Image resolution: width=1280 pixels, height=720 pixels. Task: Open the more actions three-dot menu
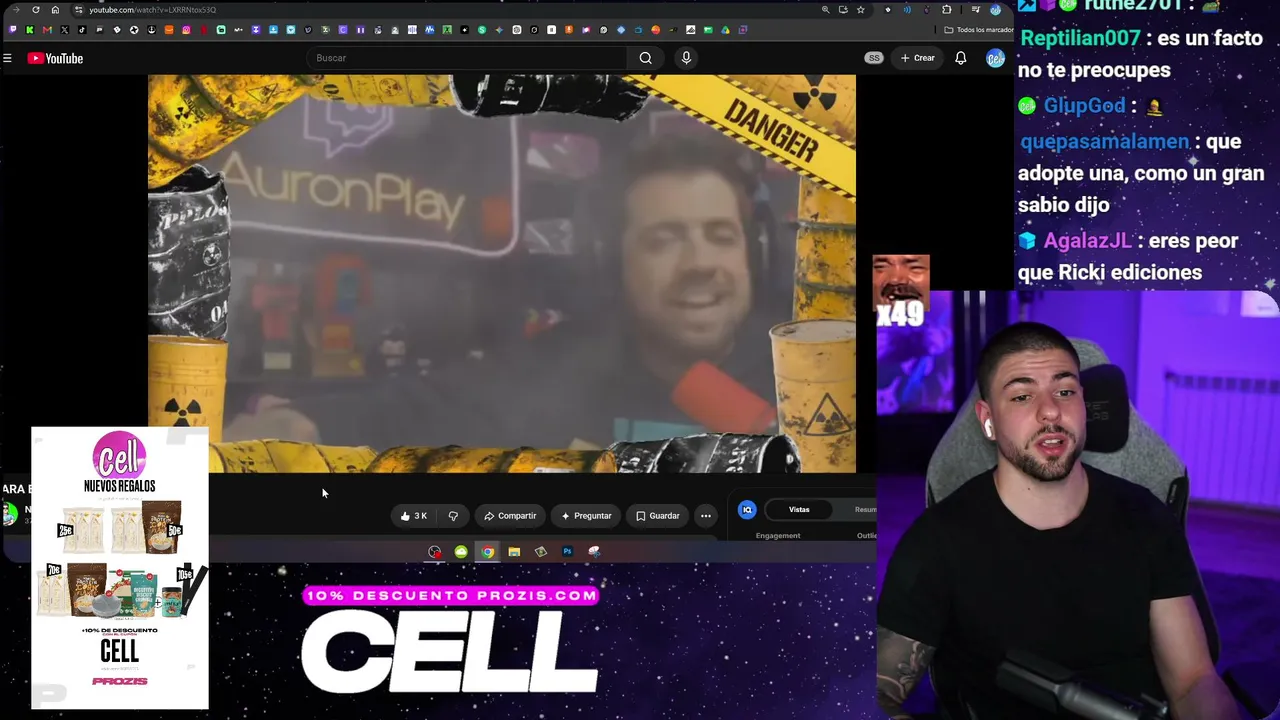(x=706, y=516)
